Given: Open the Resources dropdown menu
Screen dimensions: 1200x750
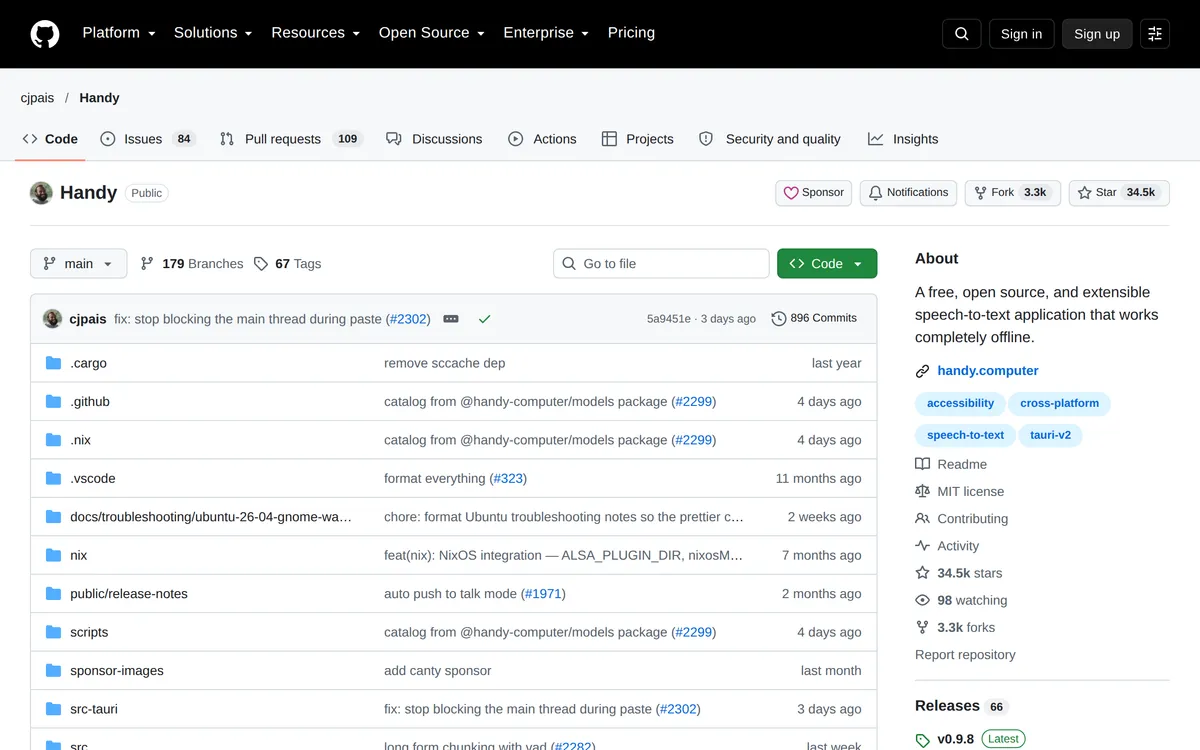Looking at the screenshot, I should (315, 33).
